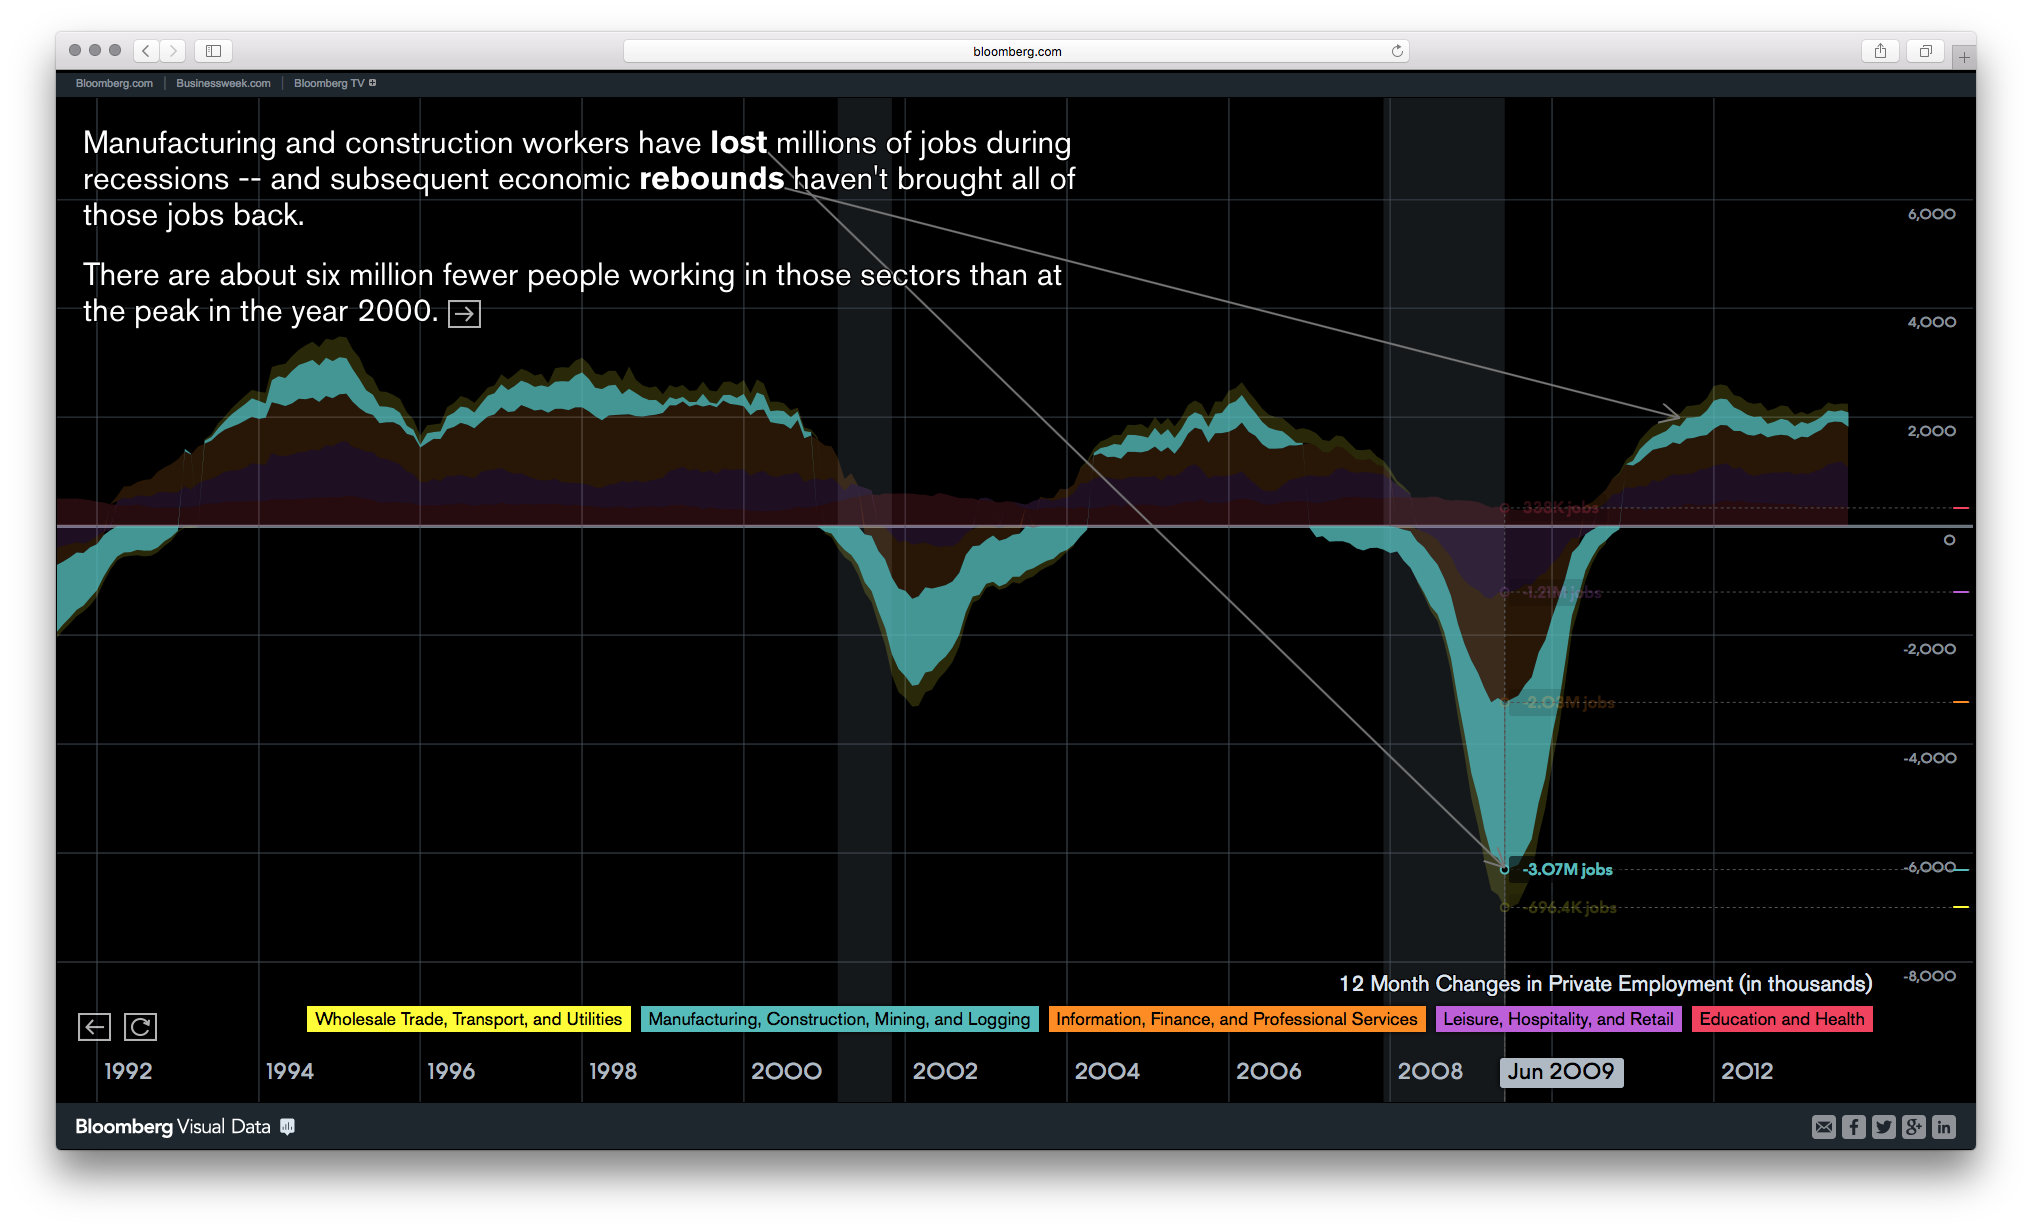Select Bloomberg.com in the navigation strip
This screenshot has width=2032, height=1230.
pos(113,83)
